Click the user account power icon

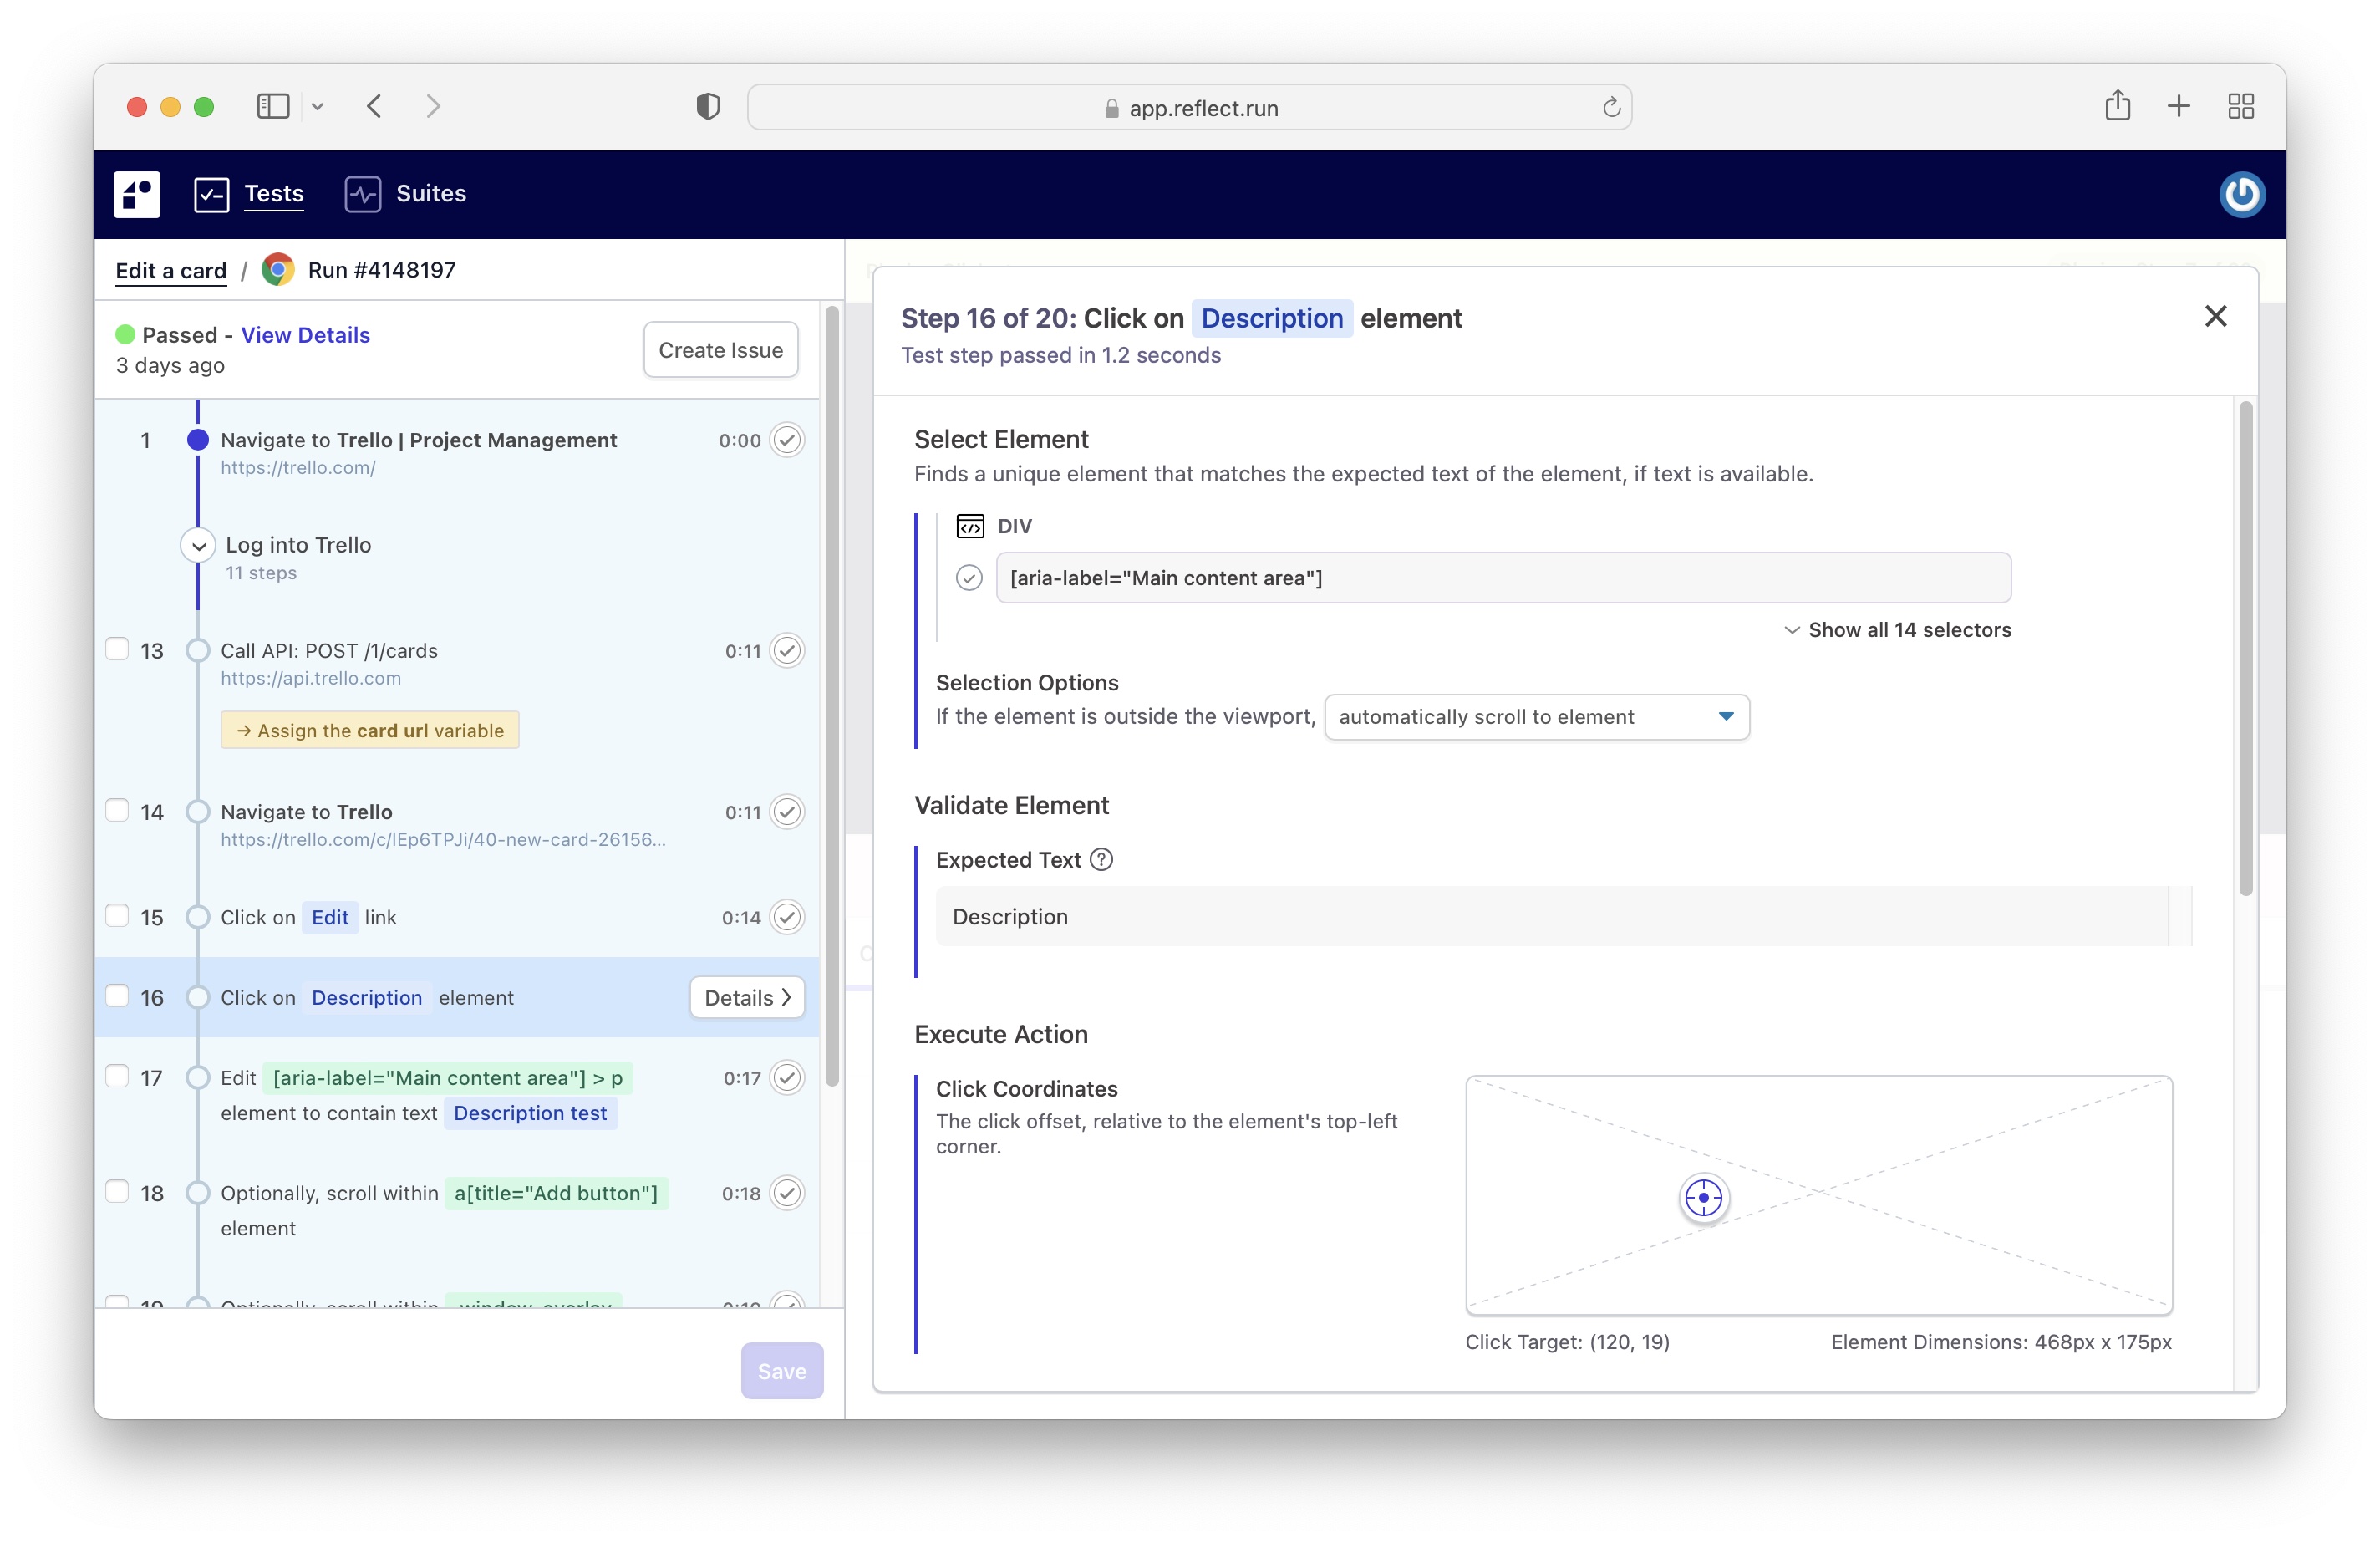pyautogui.click(x=2241, y=194)
